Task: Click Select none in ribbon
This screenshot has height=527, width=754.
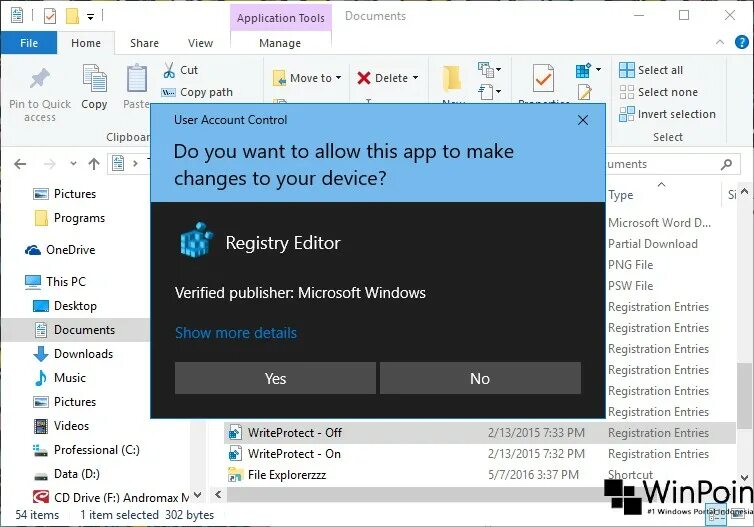Action: click(x=658, y=92)
